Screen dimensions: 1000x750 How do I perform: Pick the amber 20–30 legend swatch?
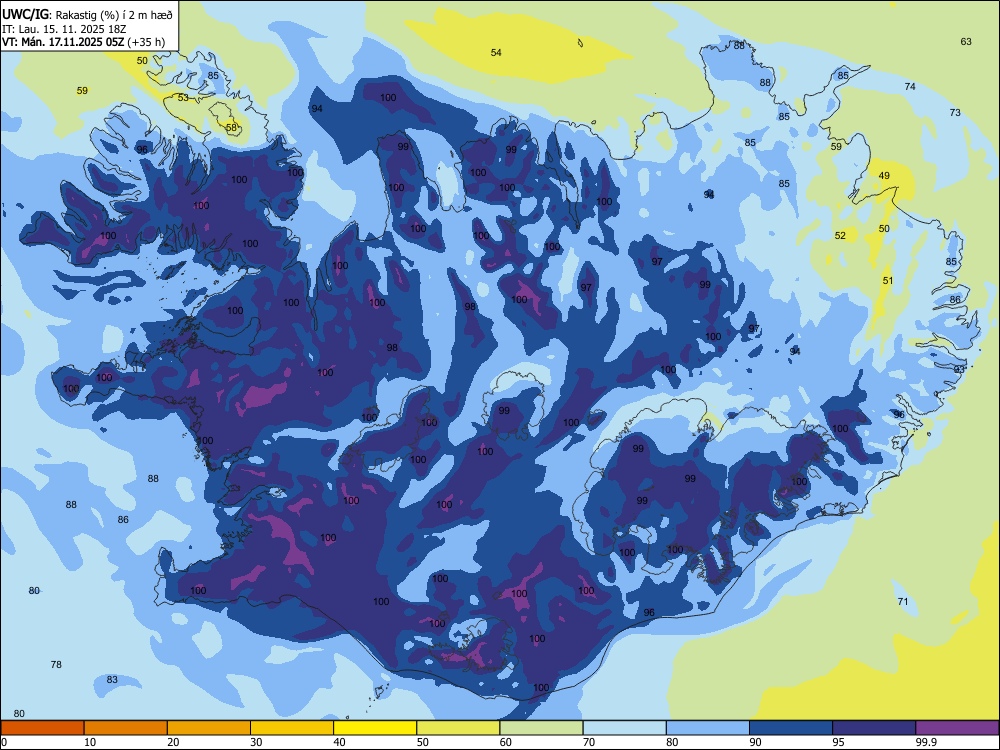coord(209,728)
